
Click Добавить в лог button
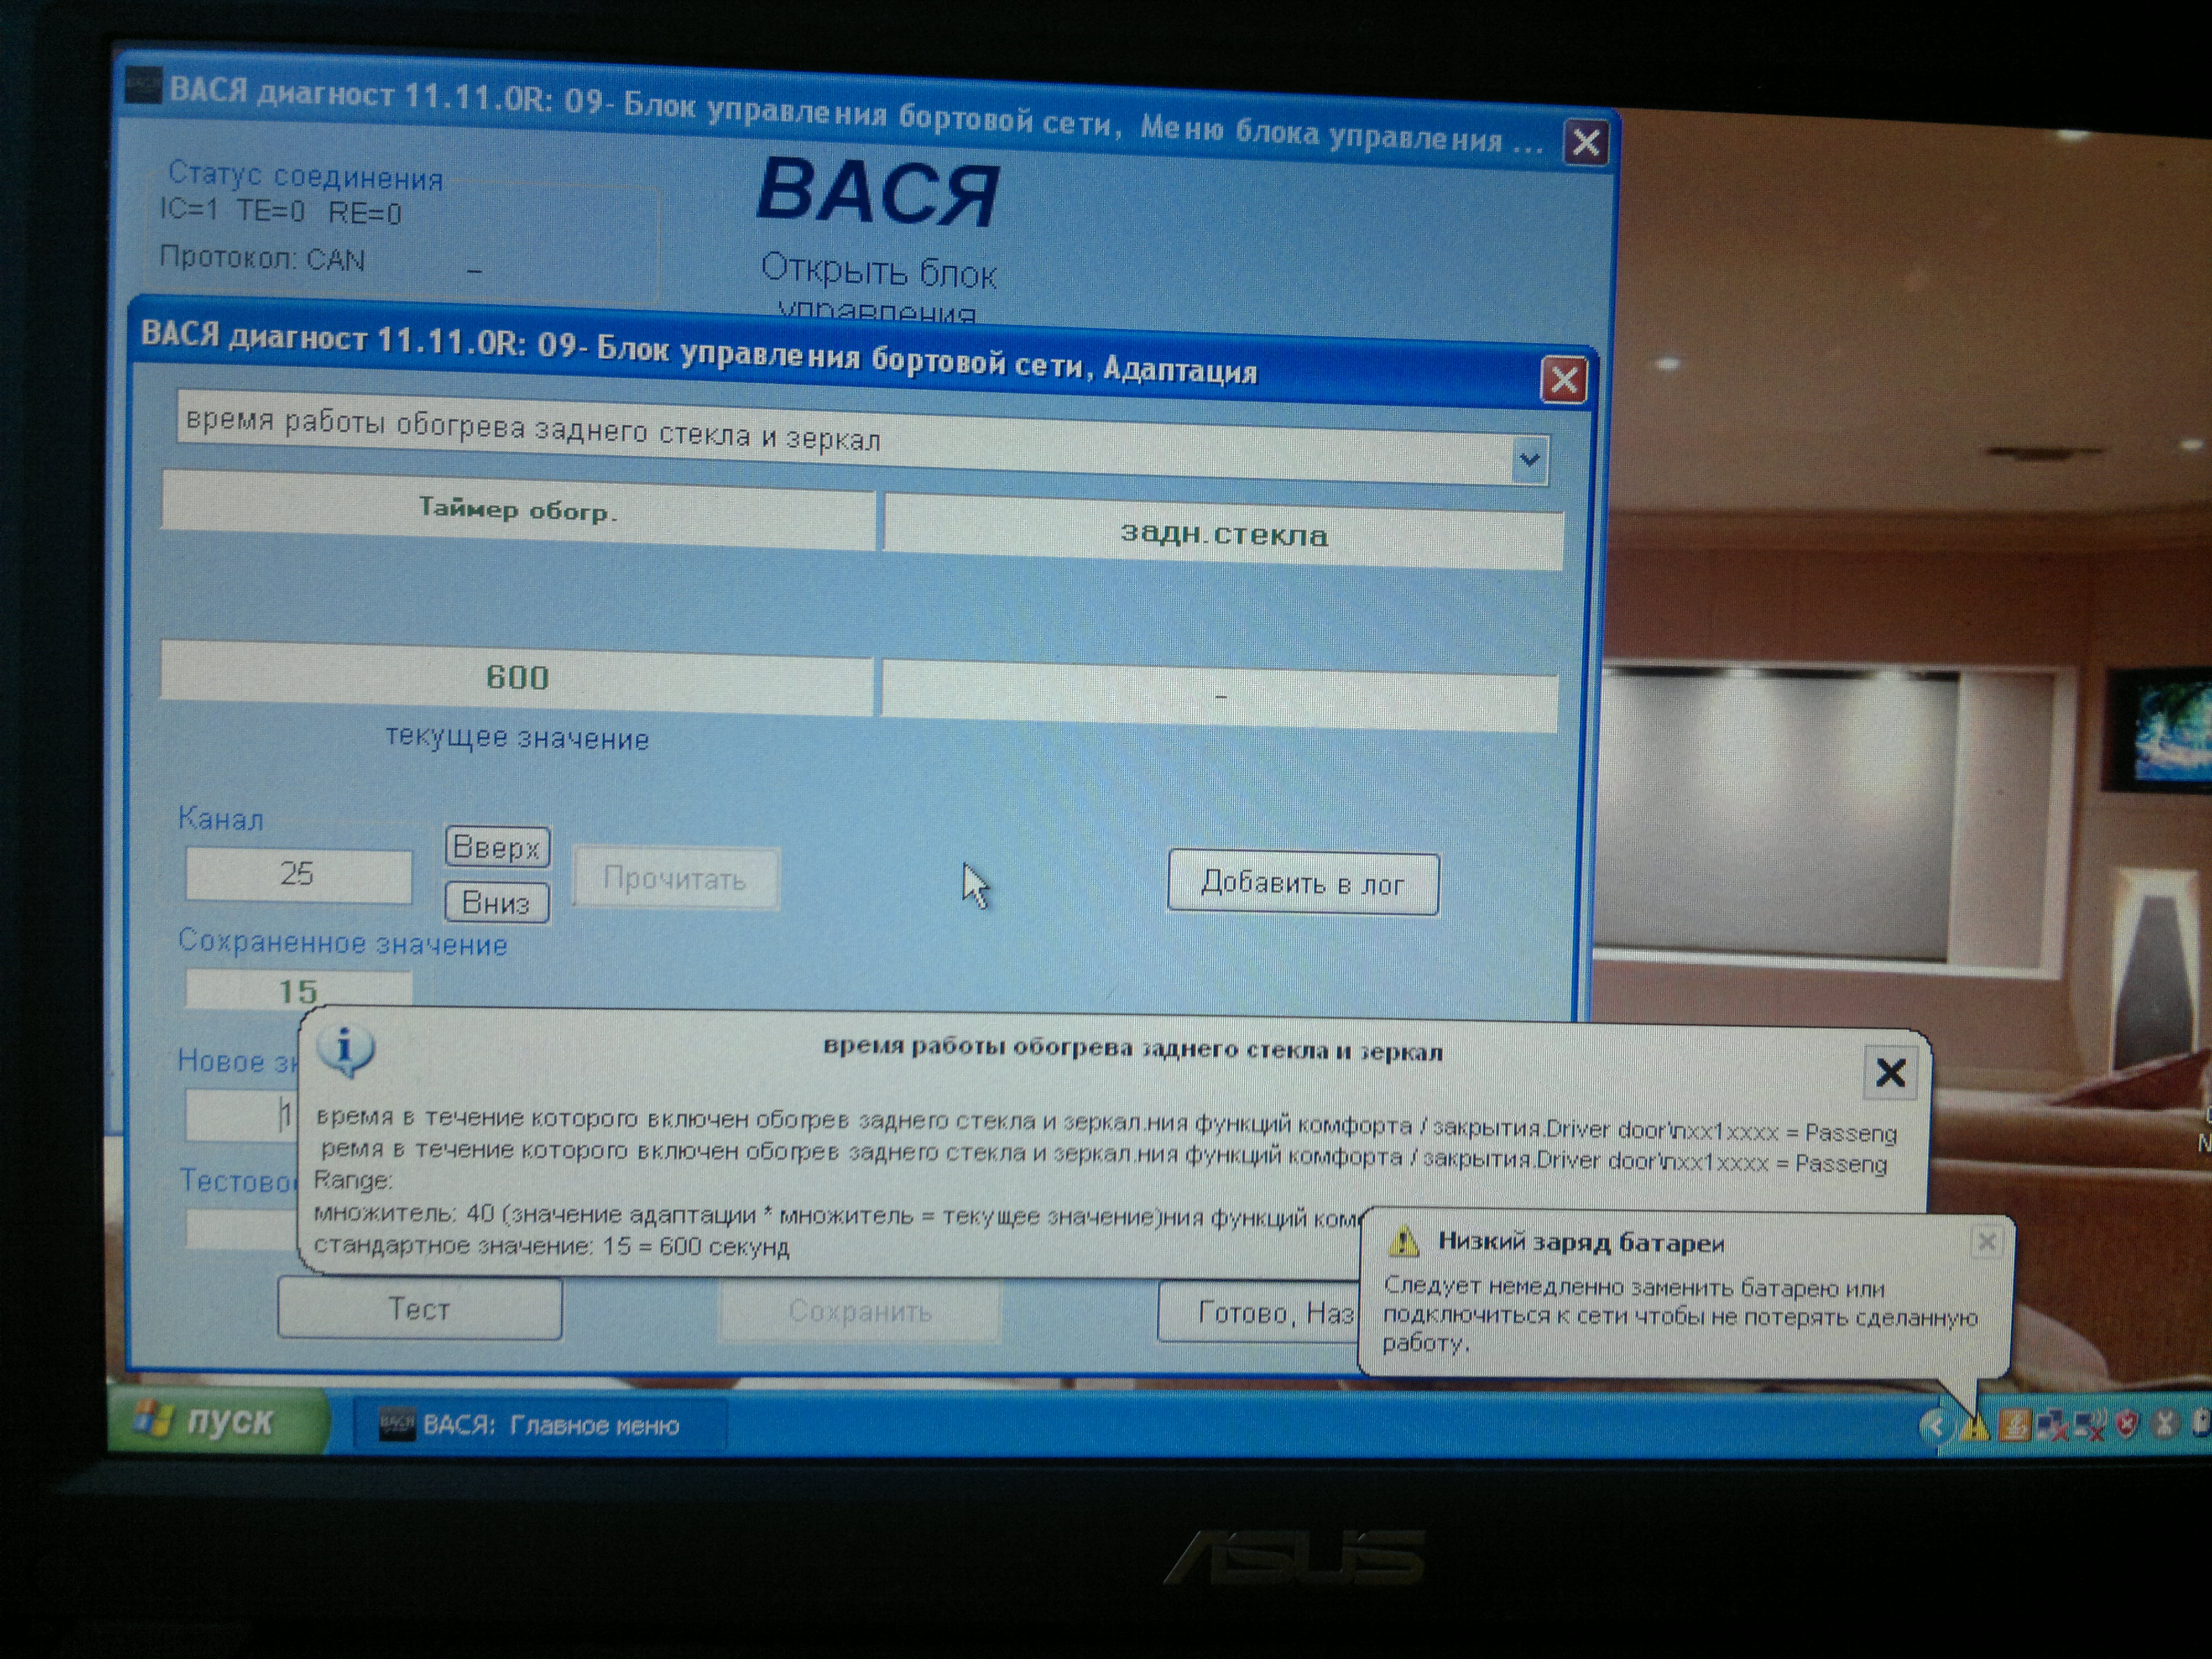1303,884
